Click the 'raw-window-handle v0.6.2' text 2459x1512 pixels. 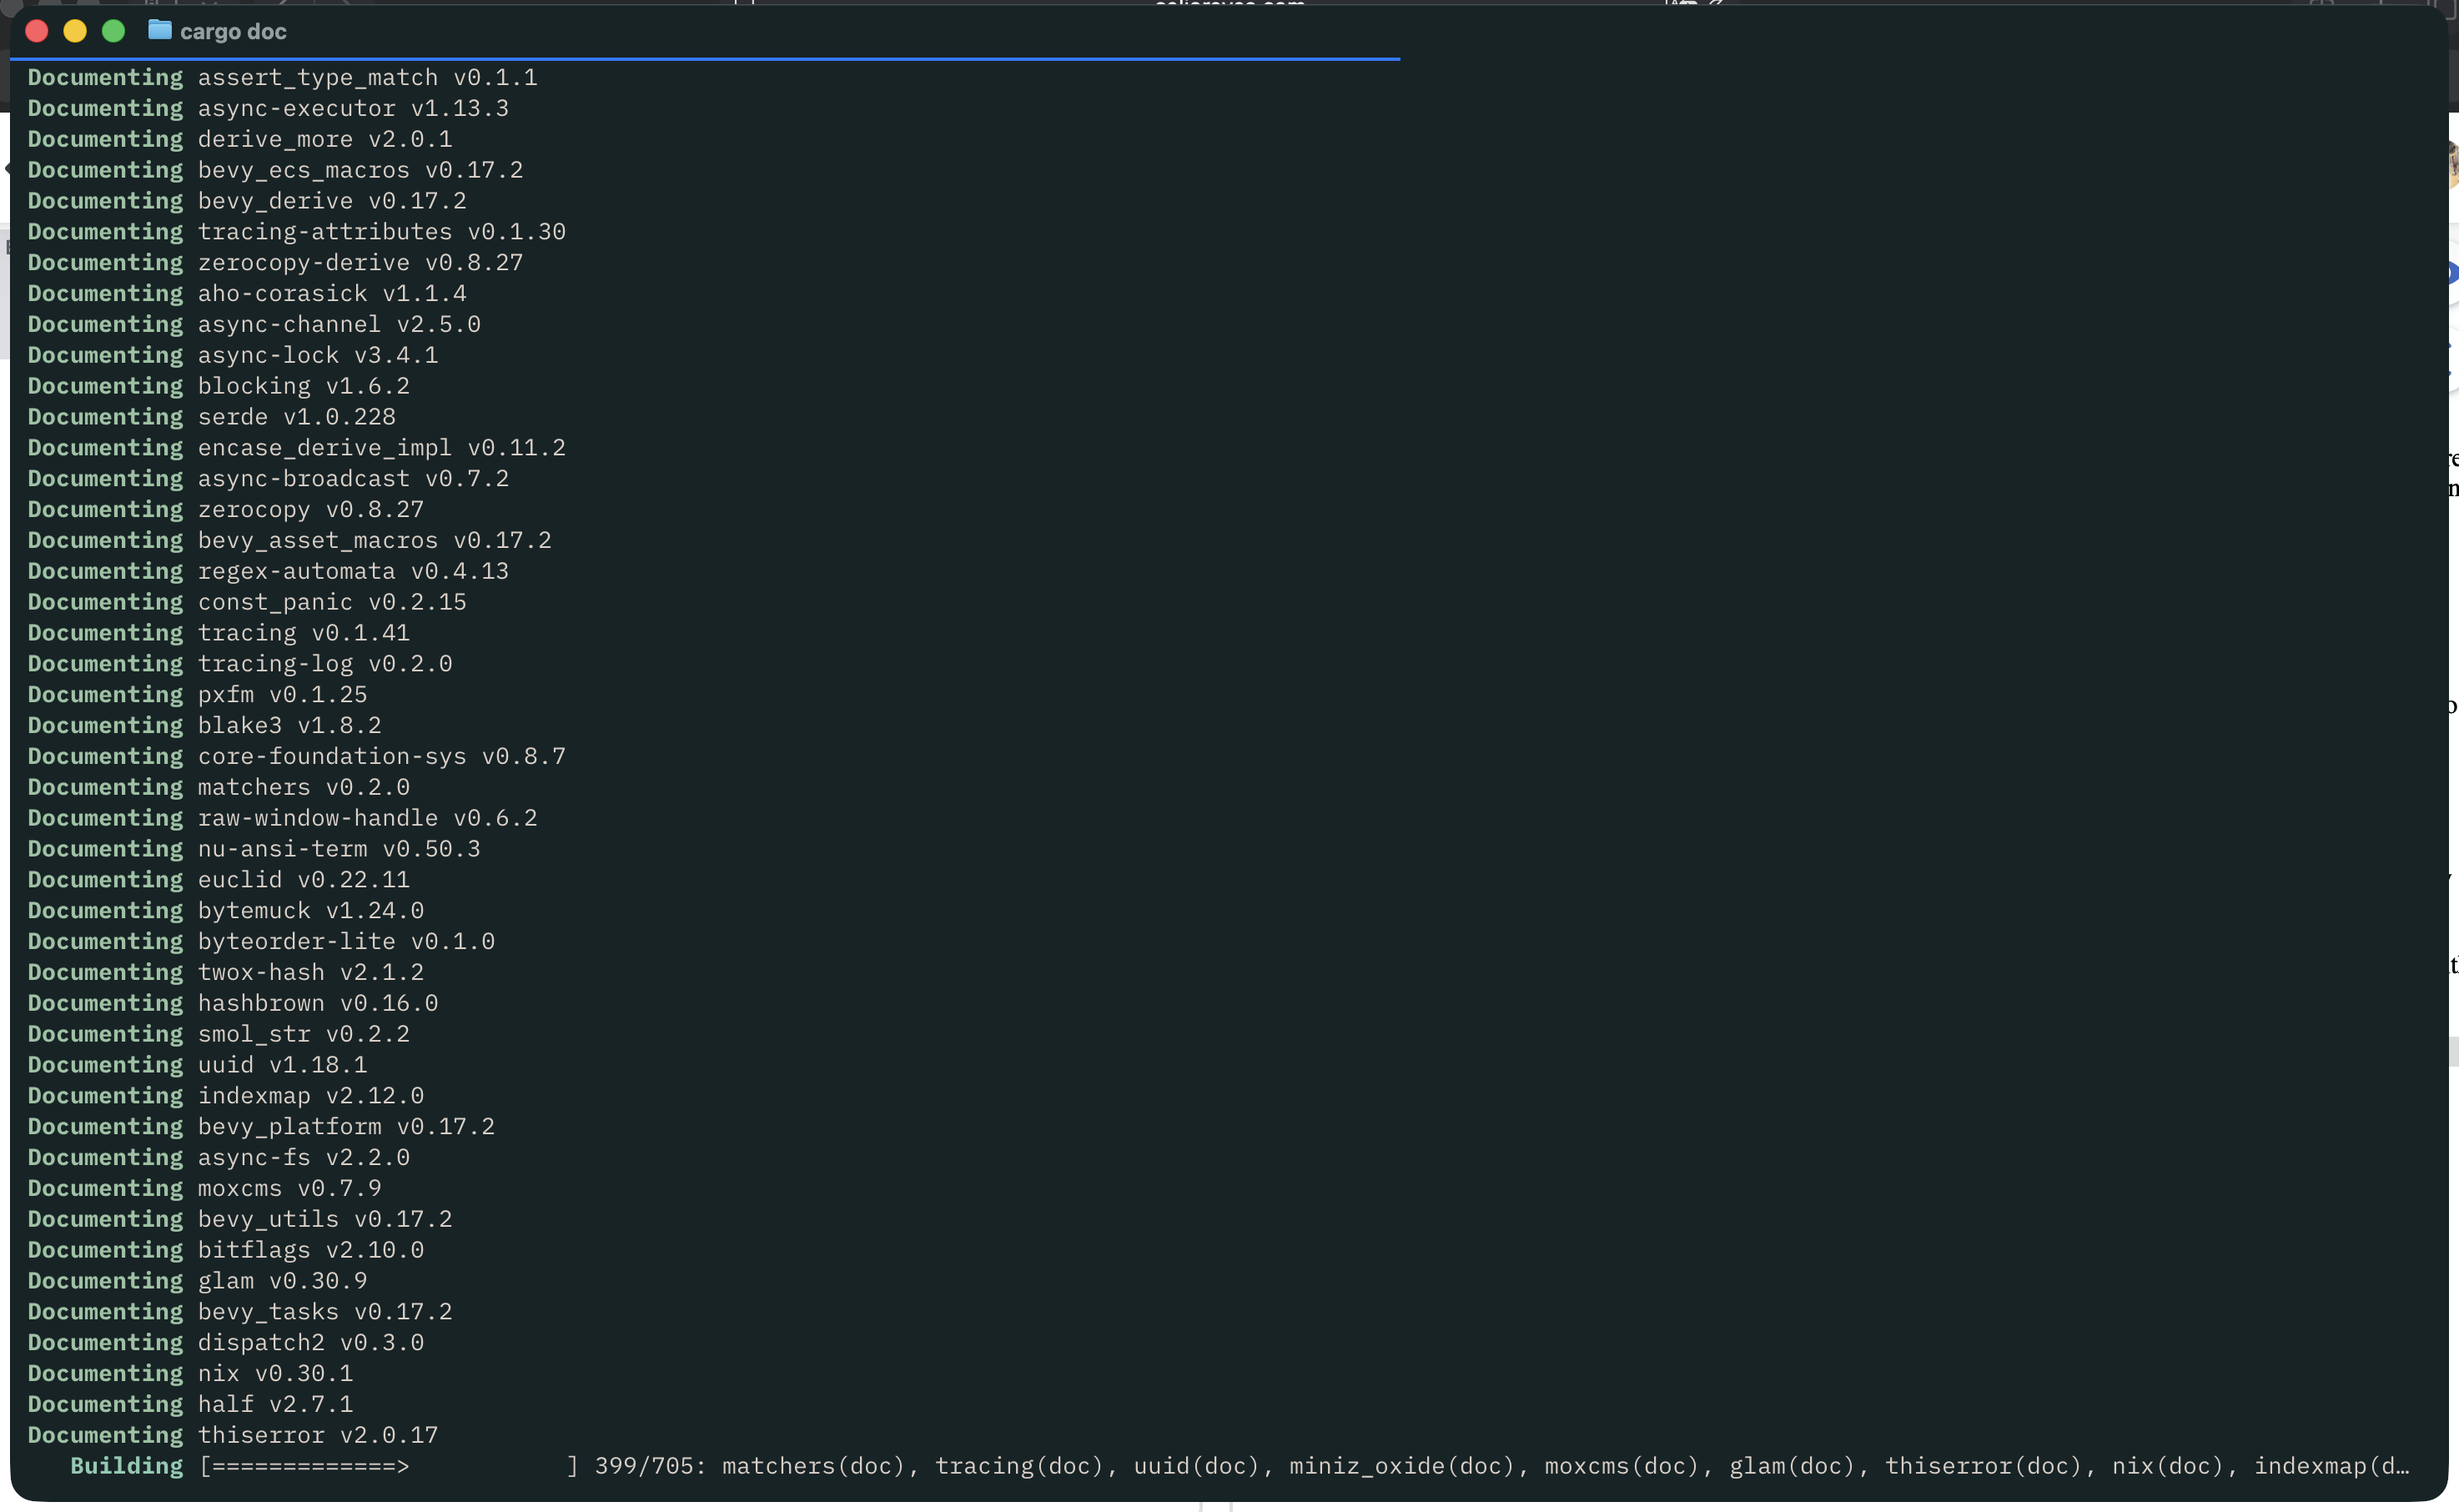[x=367, y=818]
